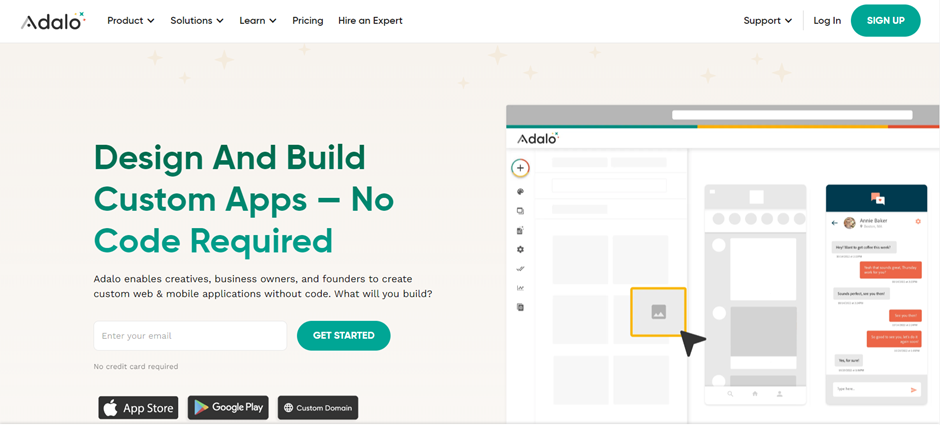Open the Google Play badge
This screenshot has width=940, height=425.
(x=228, y=408)
